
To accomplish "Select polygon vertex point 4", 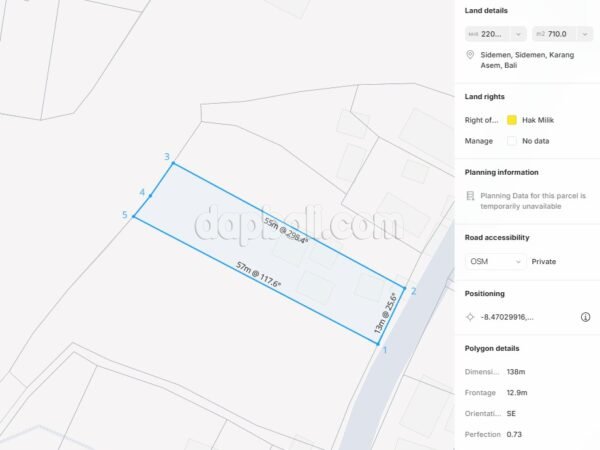I will 150,196.
